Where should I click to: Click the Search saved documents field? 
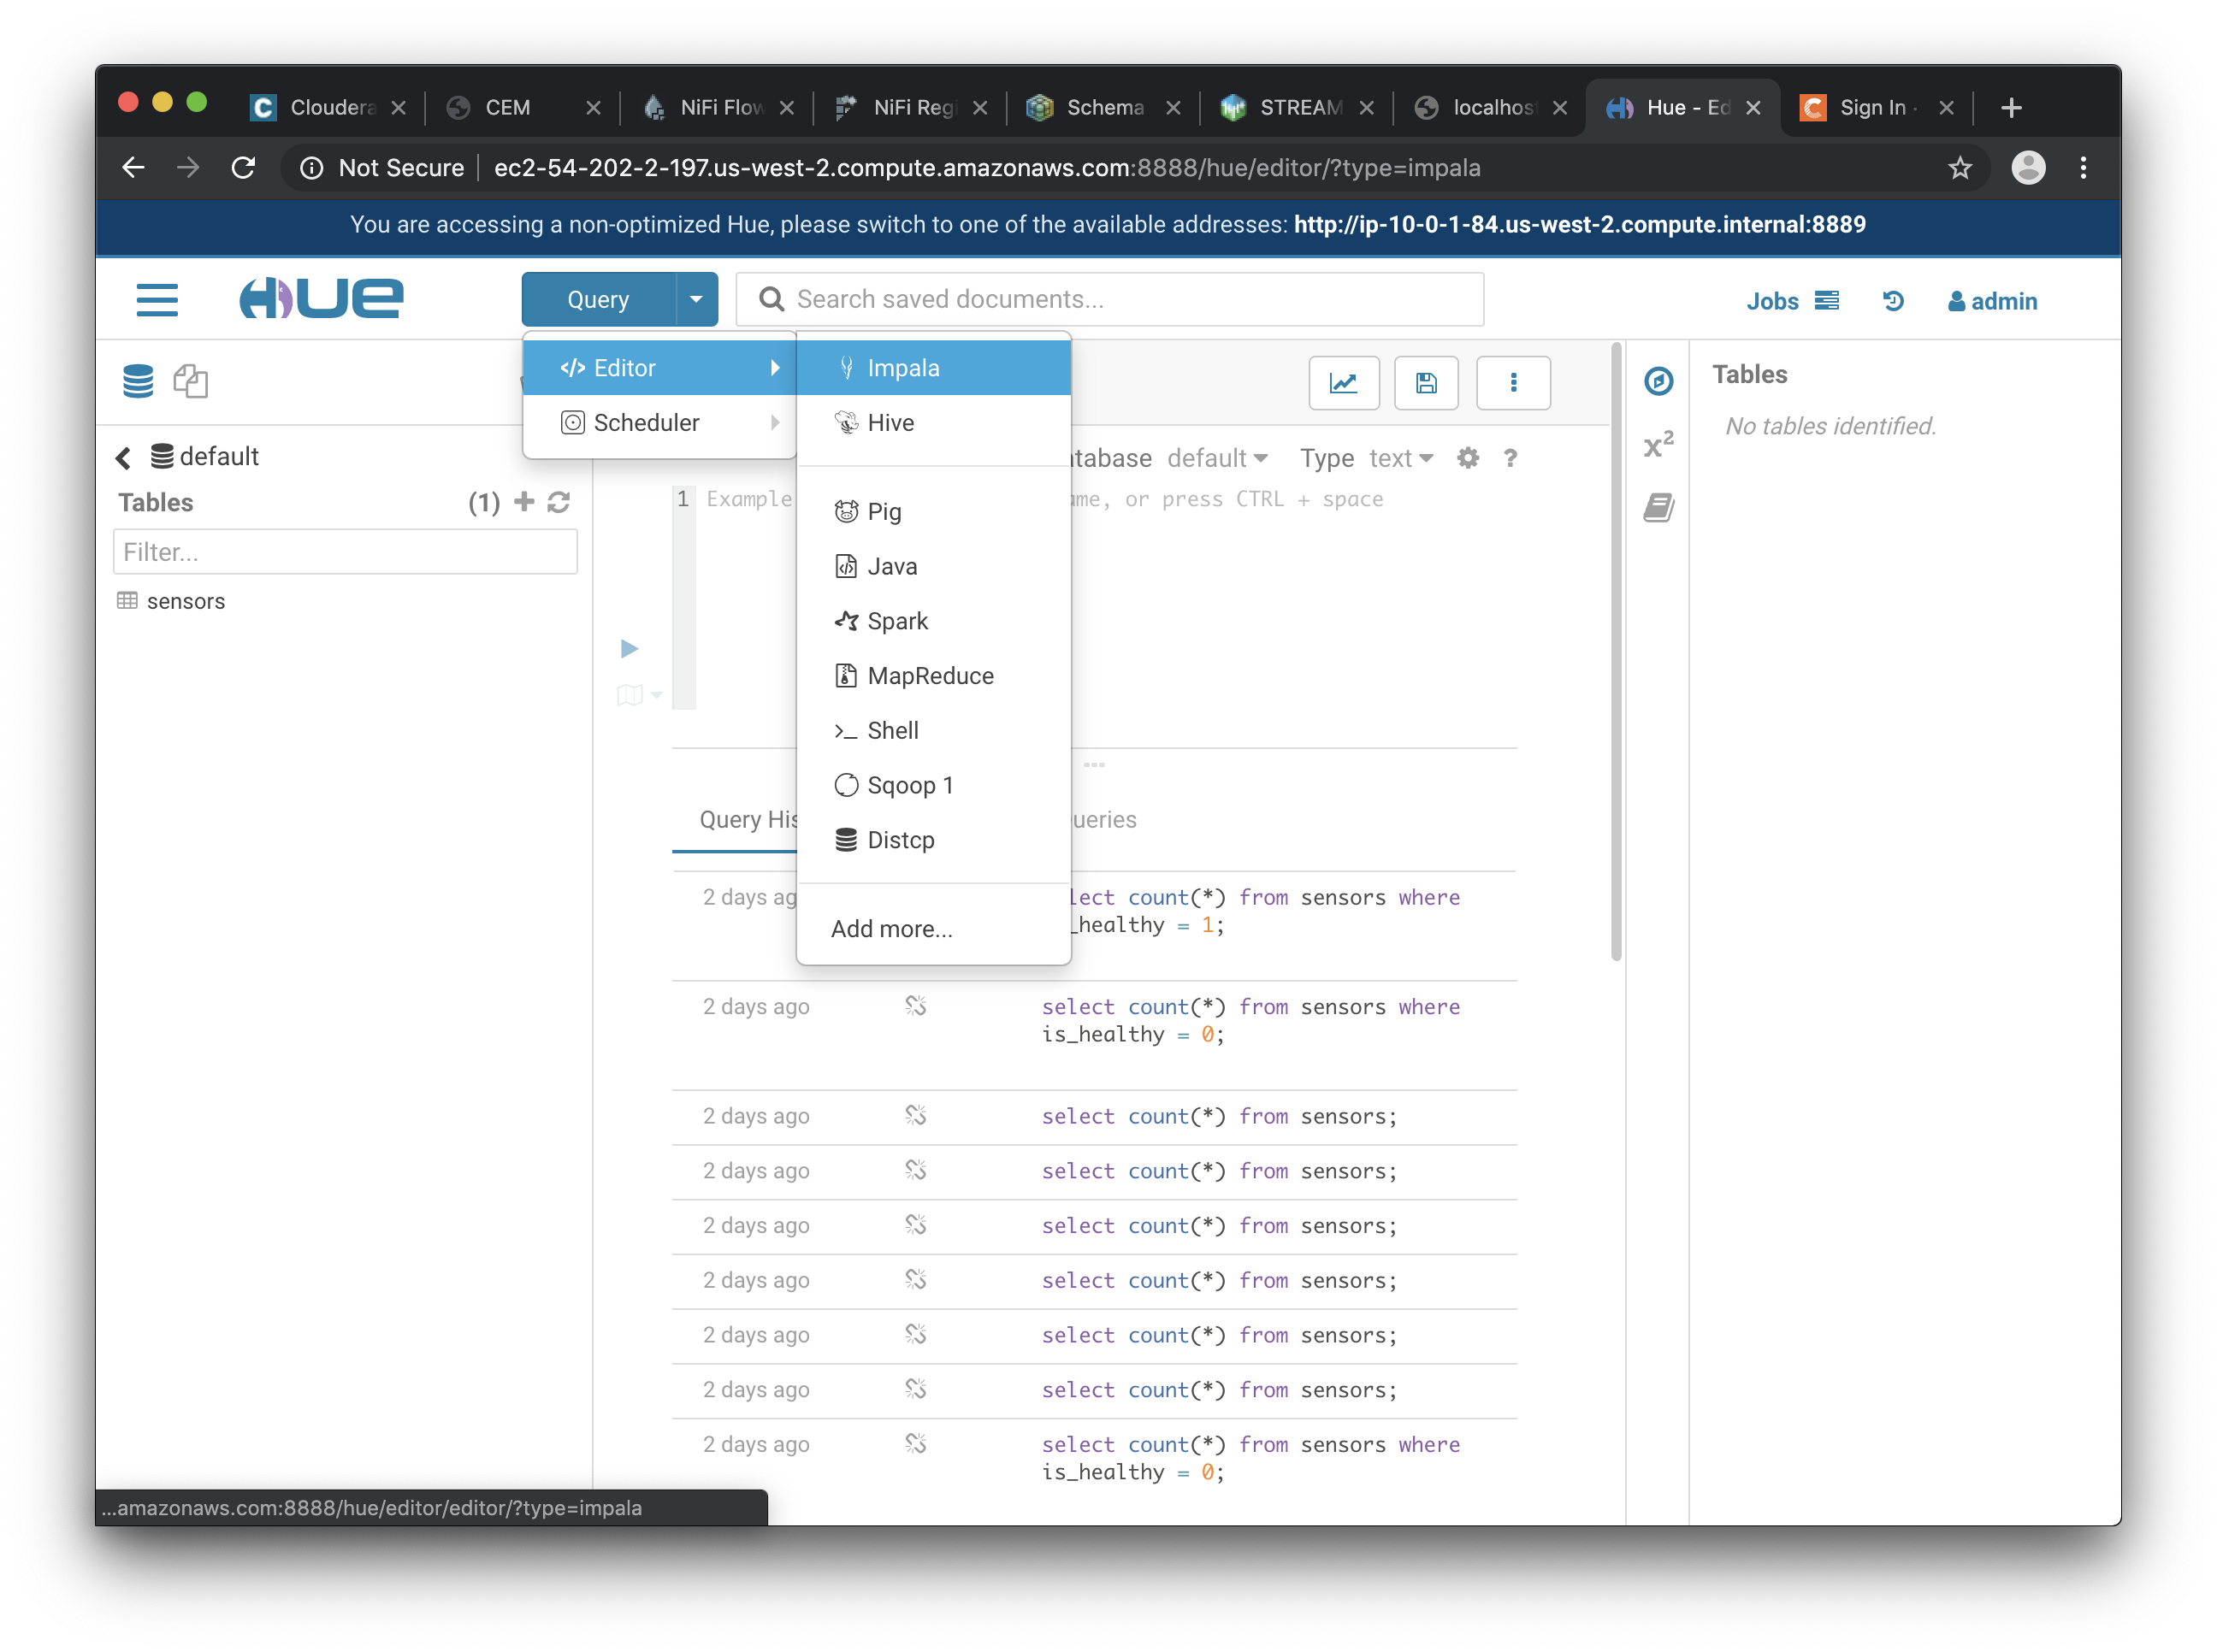1110,299
